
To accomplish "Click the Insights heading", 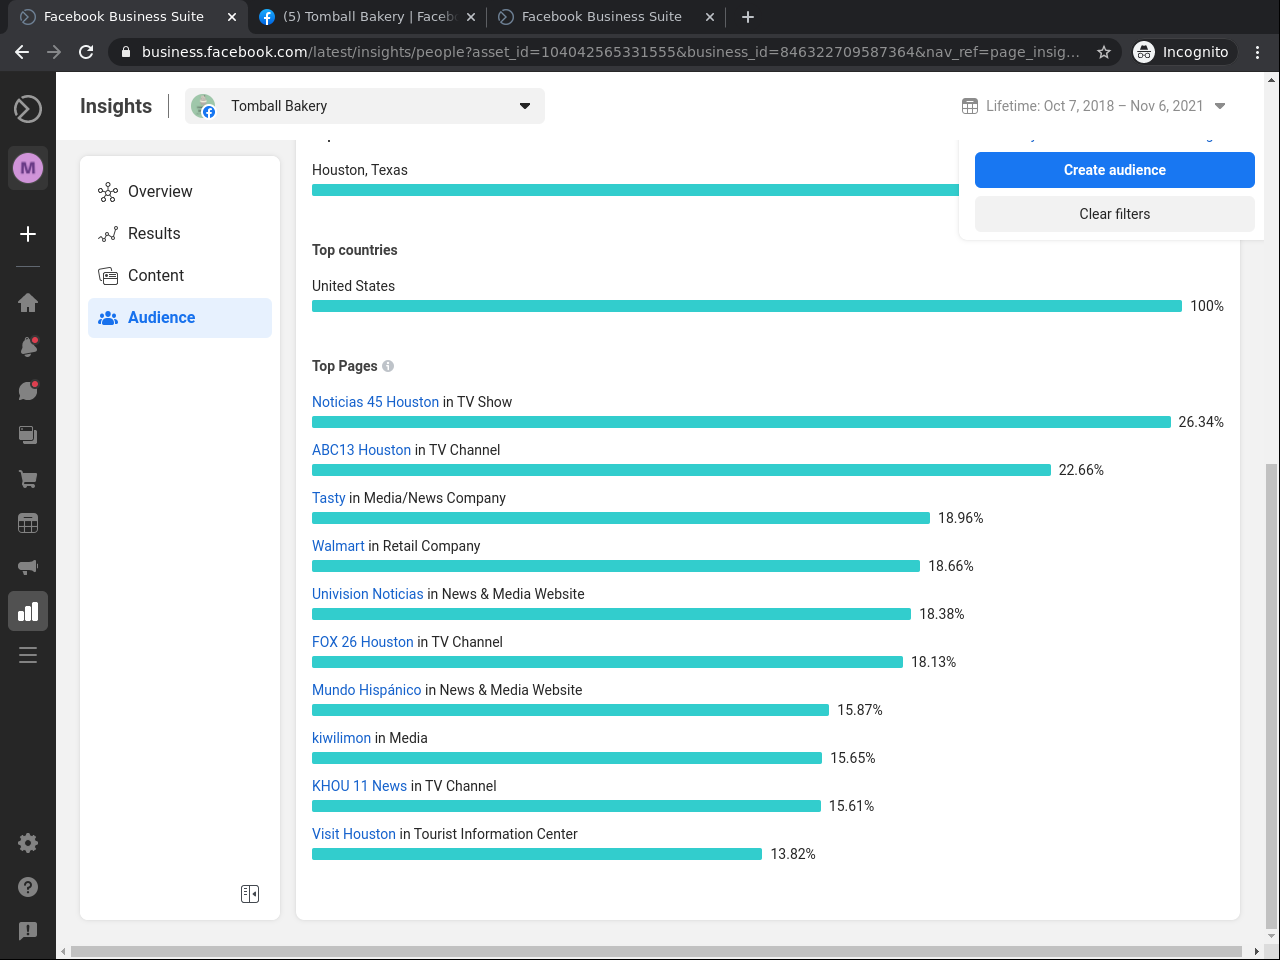I will coord(116,106).
